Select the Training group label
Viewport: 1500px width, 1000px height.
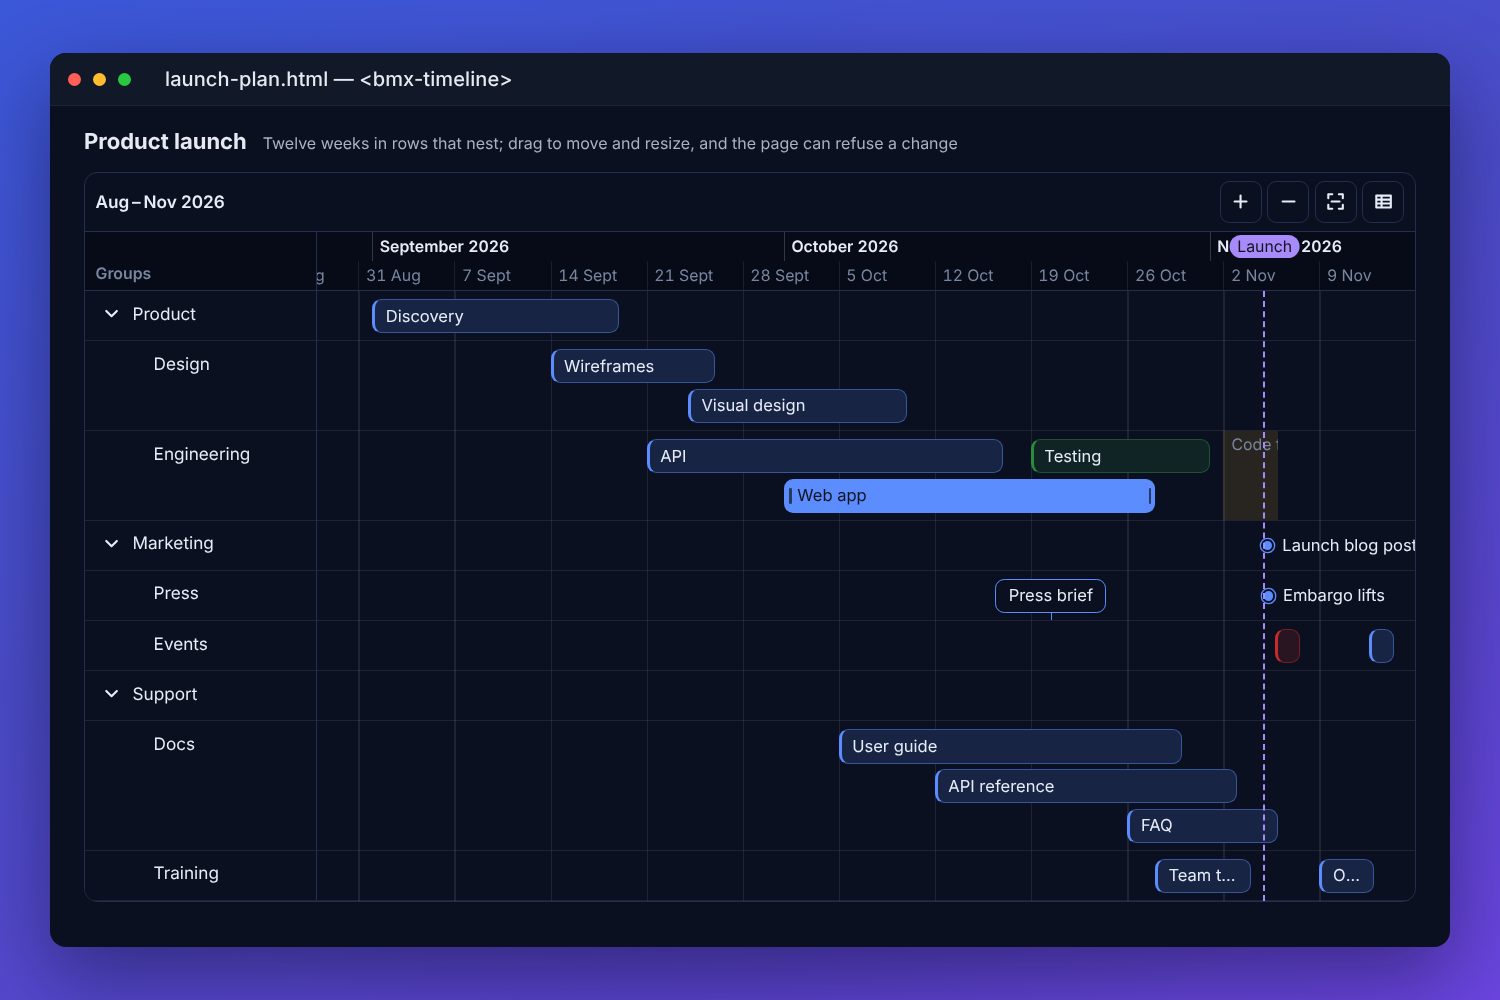point(186,873)
